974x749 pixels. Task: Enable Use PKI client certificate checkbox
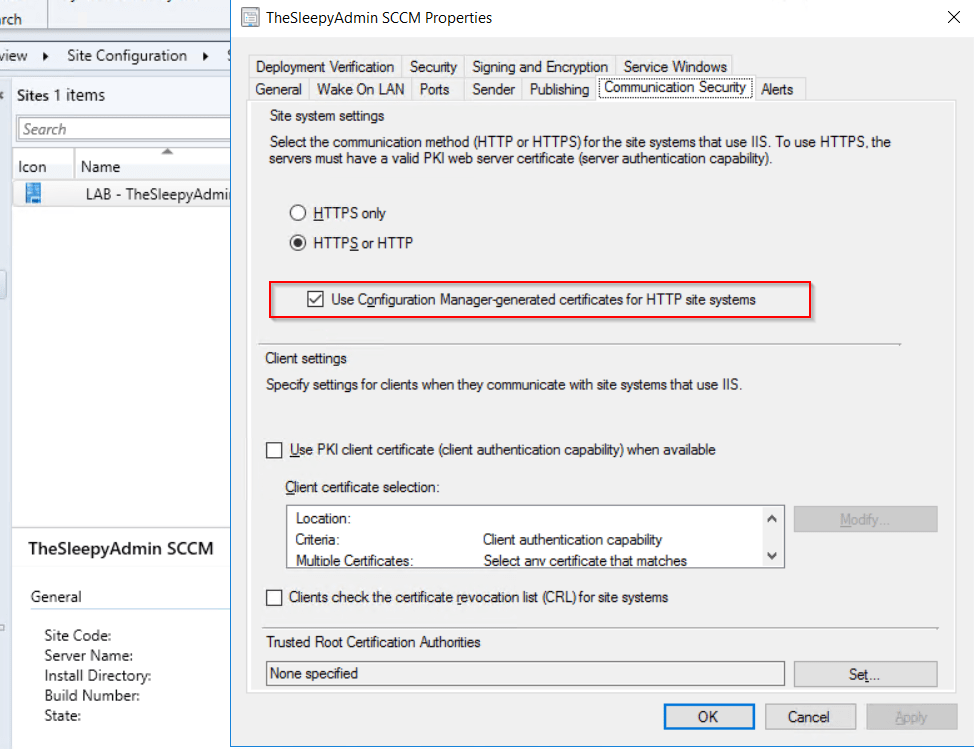point(274,450)
